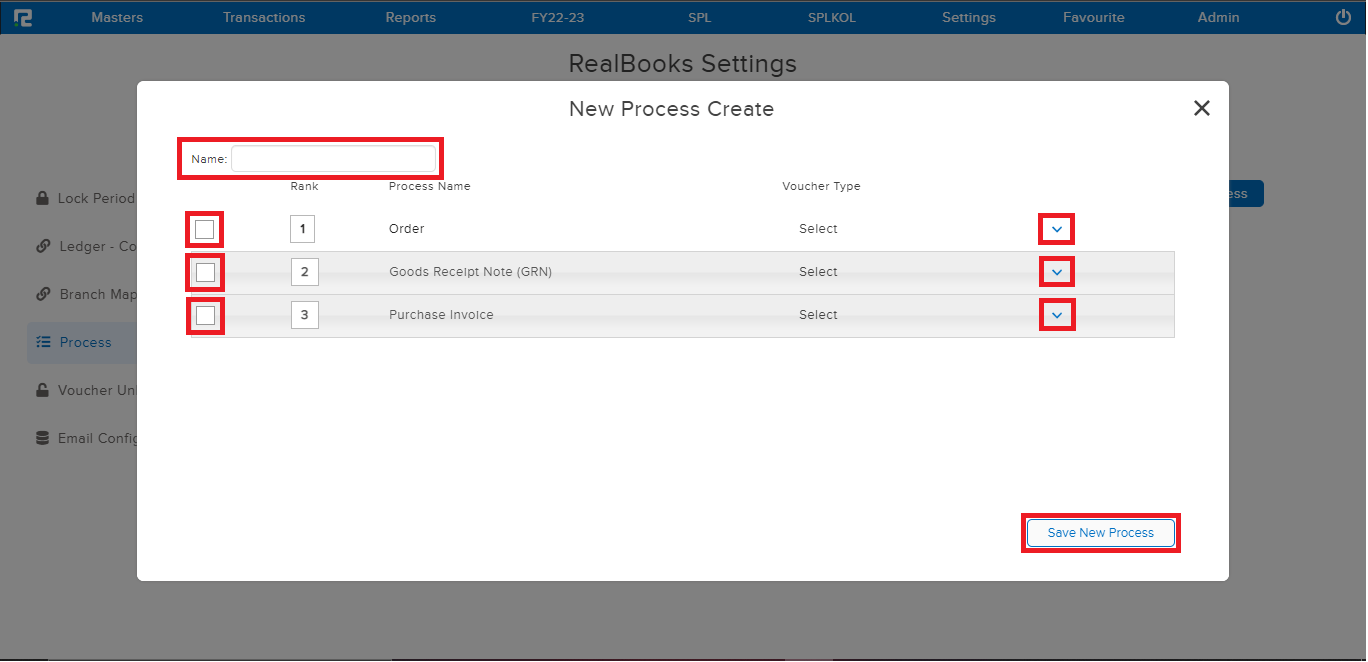Click the power logout icon

[1343, 16]
